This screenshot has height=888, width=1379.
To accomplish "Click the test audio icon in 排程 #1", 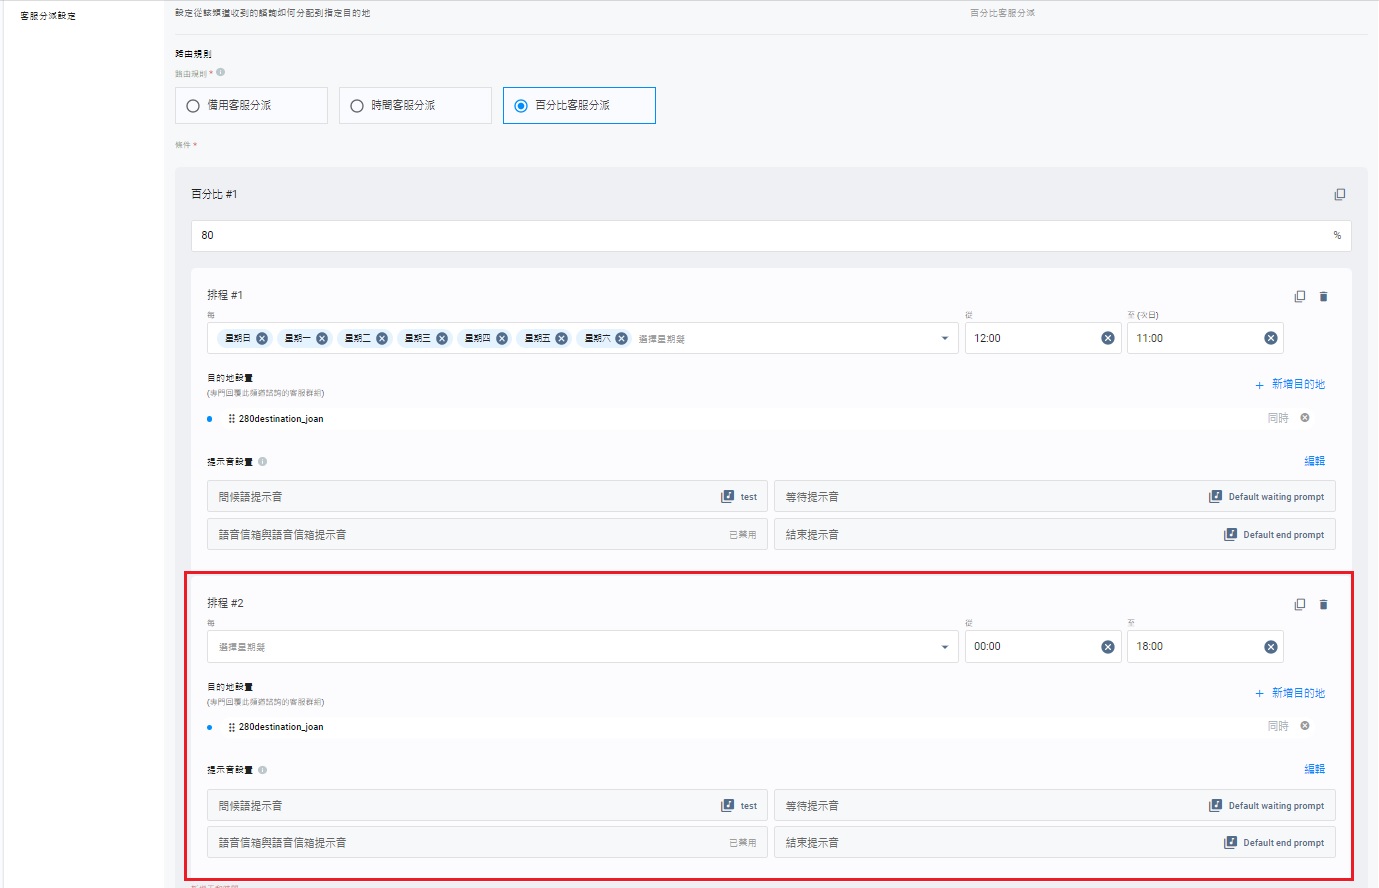I will coord(728,497).
